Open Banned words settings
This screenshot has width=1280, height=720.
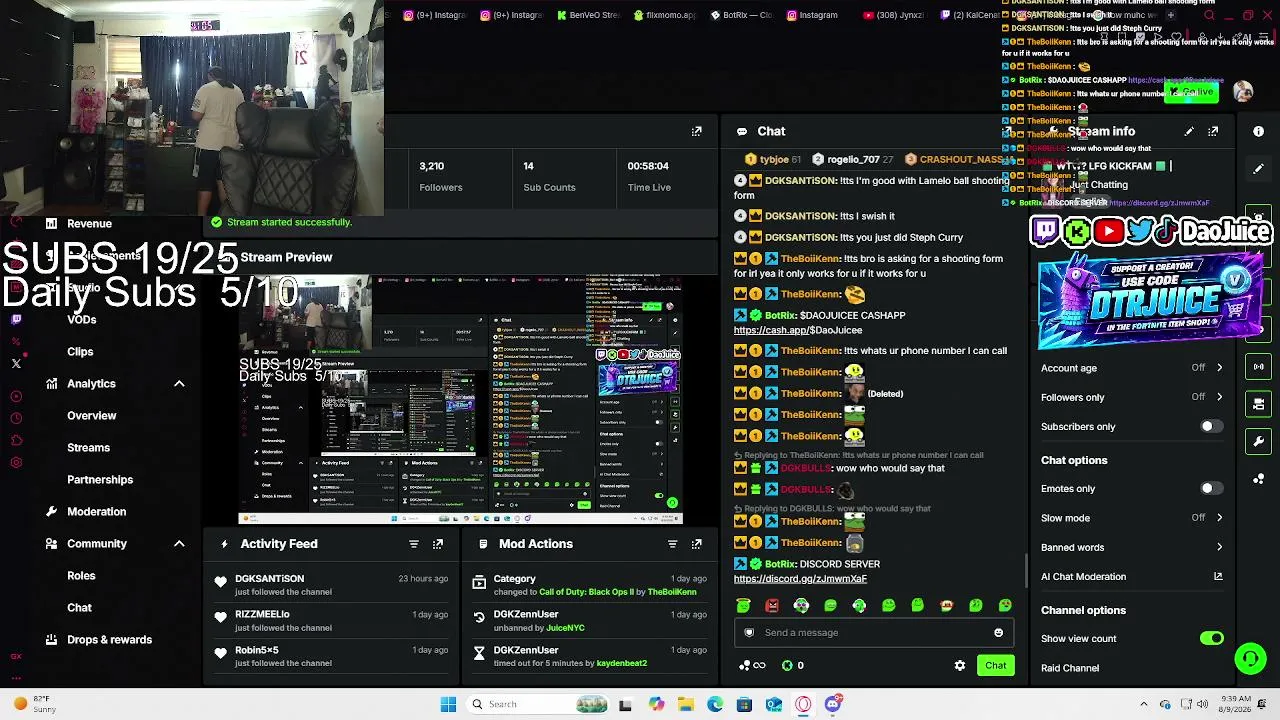[1132, 547]
